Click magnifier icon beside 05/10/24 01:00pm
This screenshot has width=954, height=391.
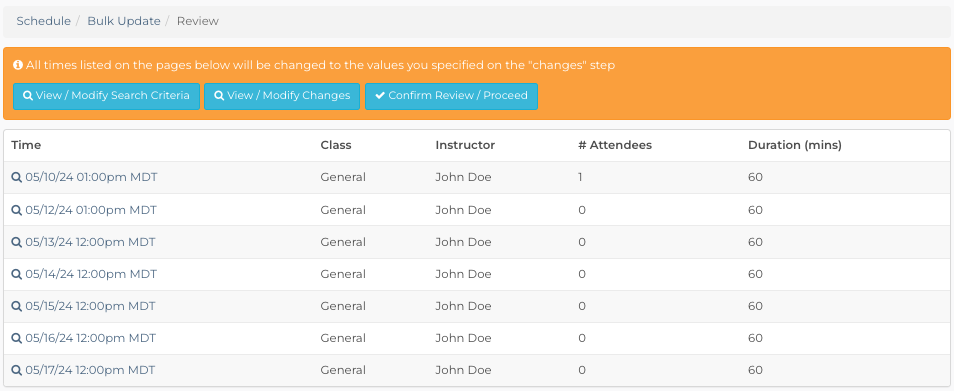click(x=17, y=178)
